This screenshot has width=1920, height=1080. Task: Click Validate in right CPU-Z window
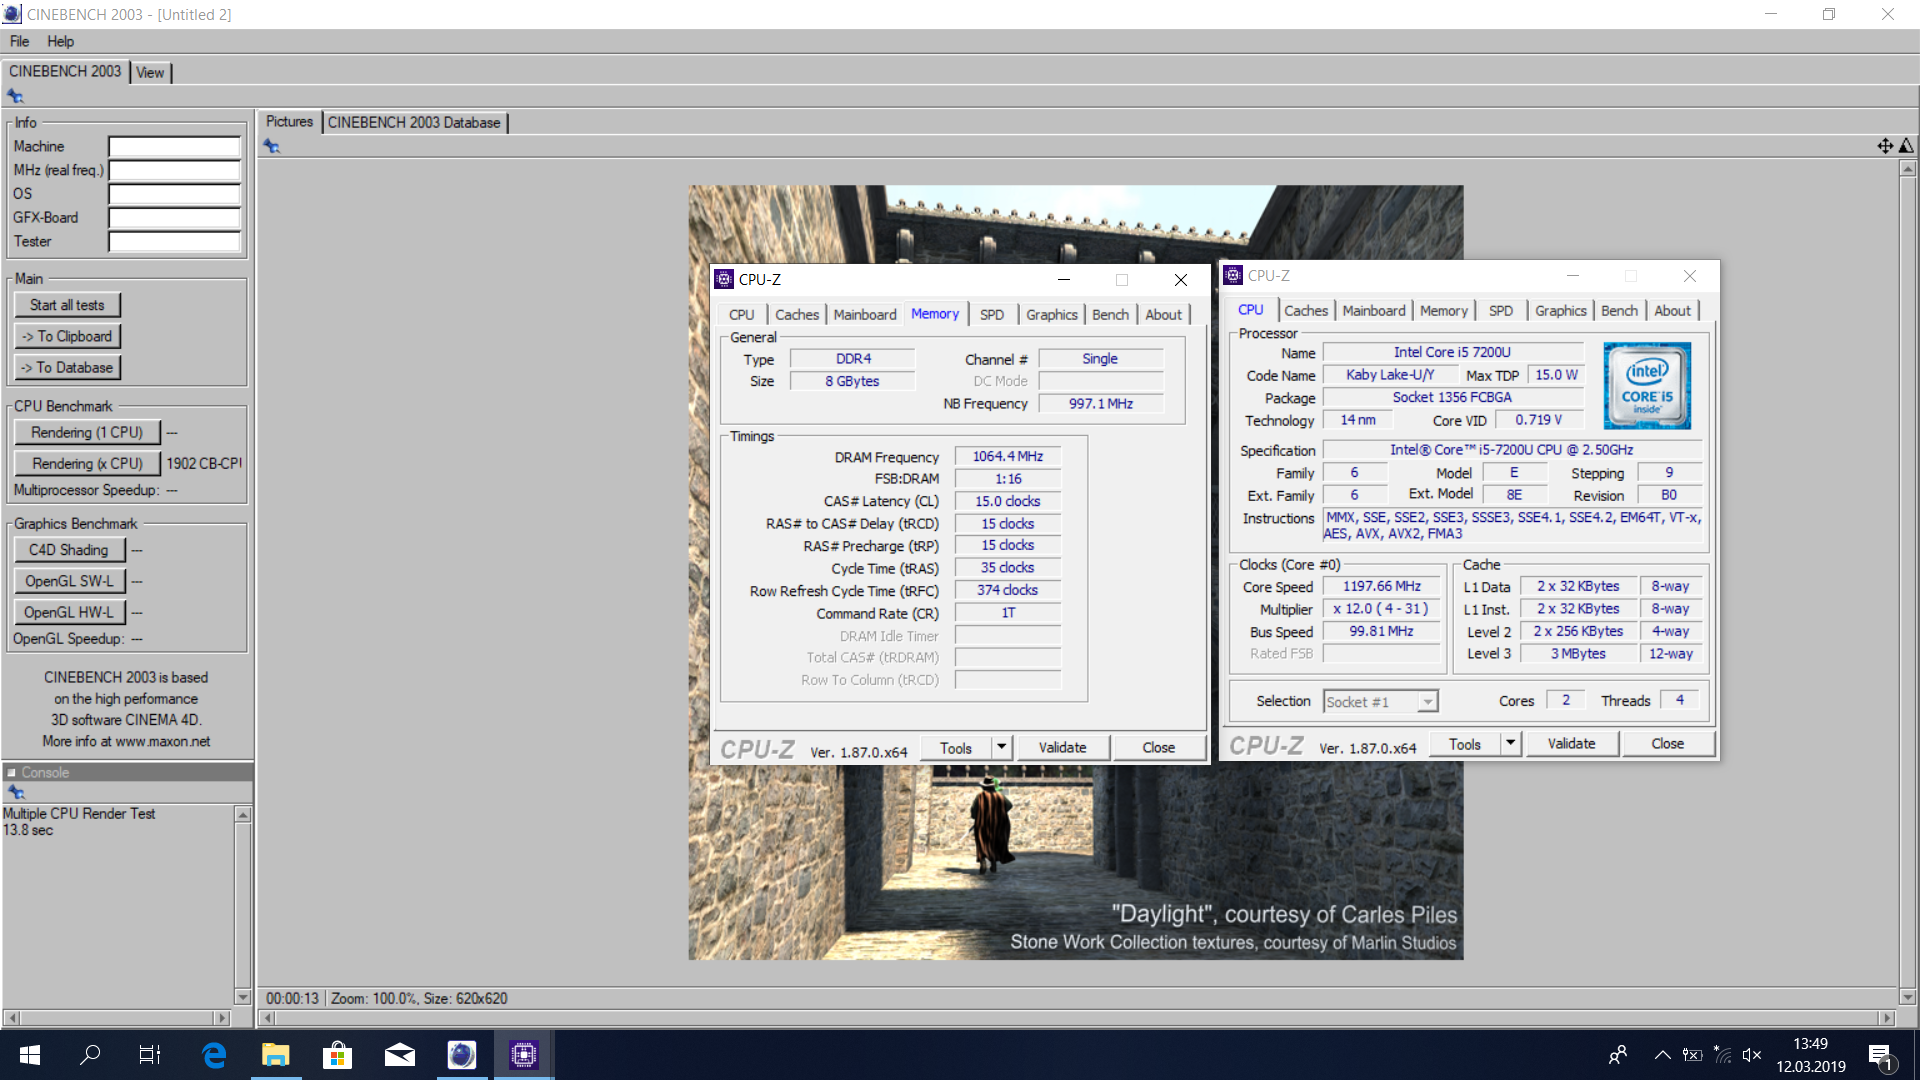[x=1571, y=743]
